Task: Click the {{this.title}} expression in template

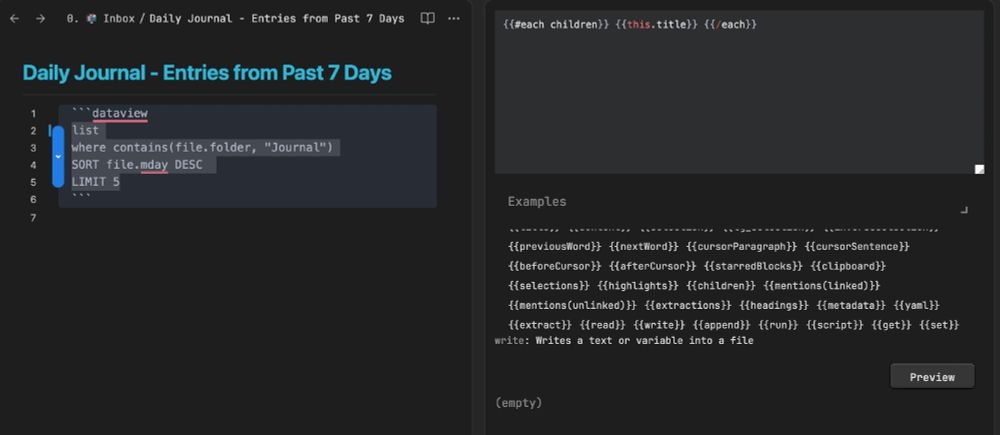Action: click(657, 25)
